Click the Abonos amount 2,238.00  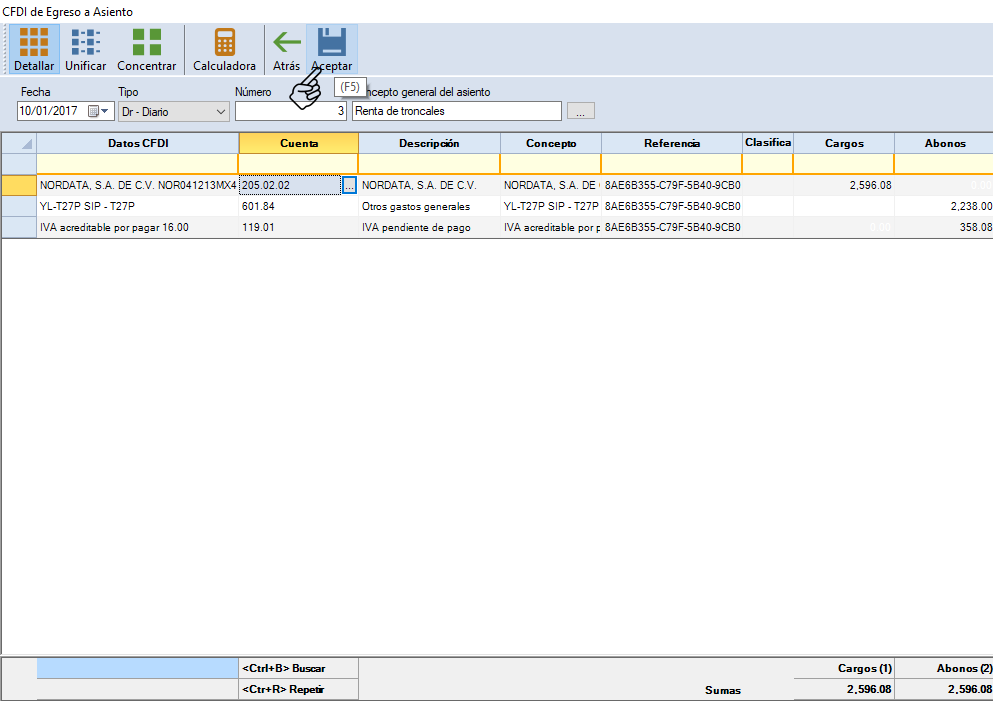(944, 206)
